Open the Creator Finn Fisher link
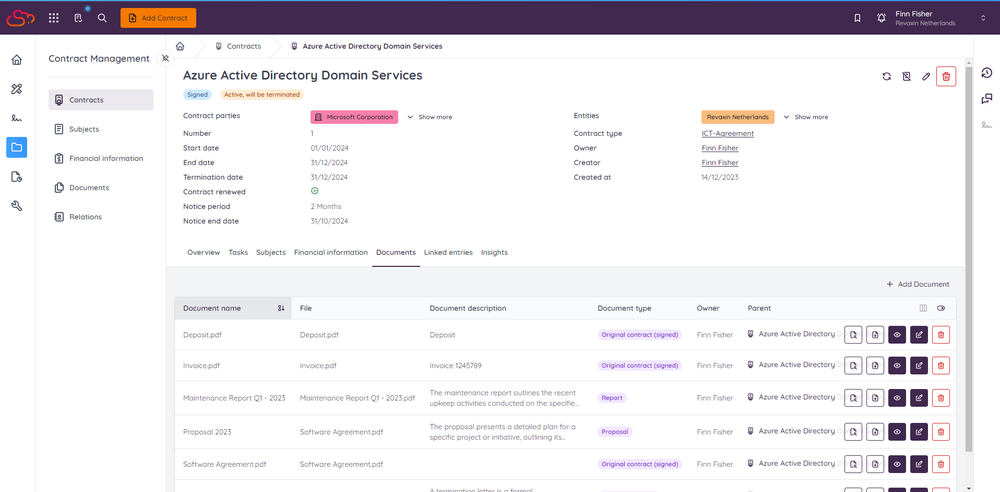Viewport: 1000px width, 492px height. [x=719, y=163]
